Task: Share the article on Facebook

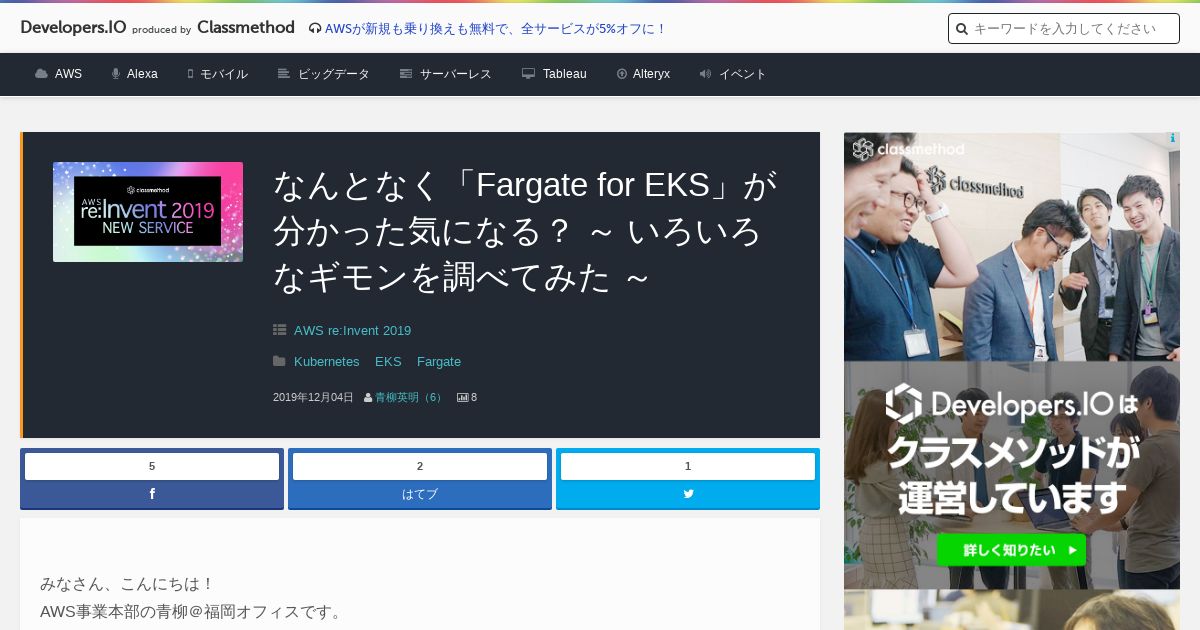Action: click(x=152, y=494)
